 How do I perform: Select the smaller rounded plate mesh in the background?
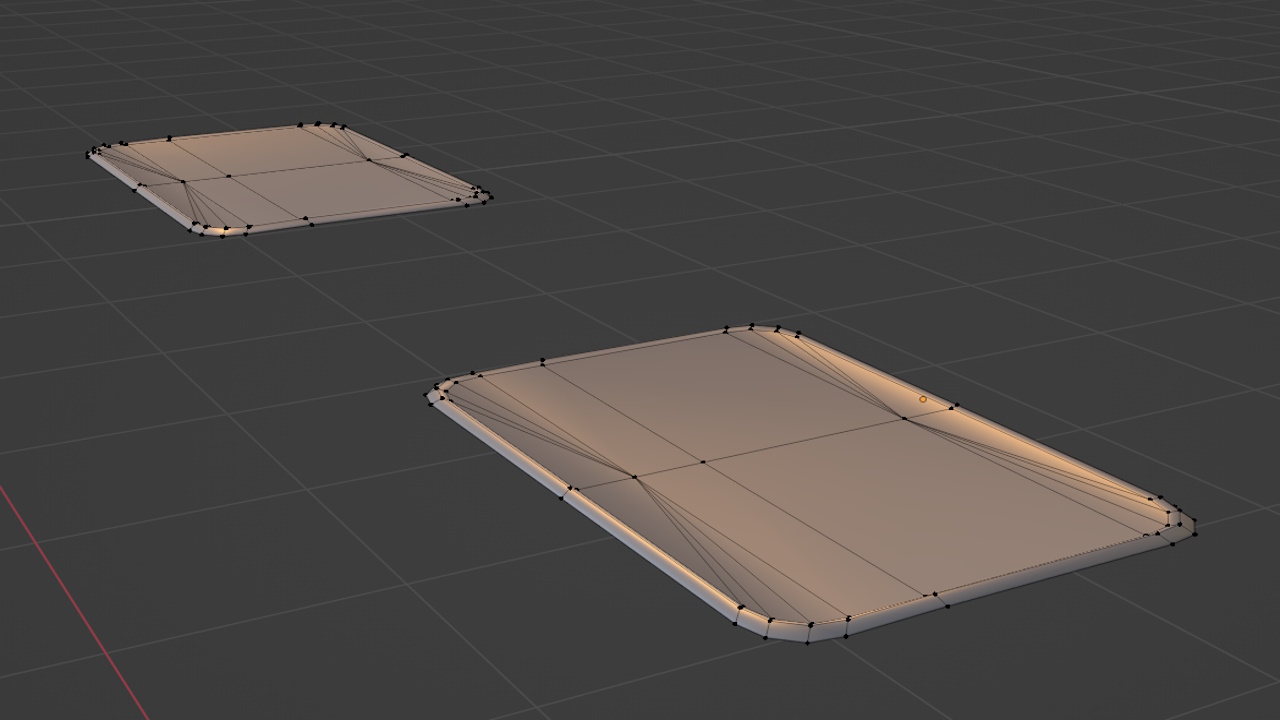[289, 179]
